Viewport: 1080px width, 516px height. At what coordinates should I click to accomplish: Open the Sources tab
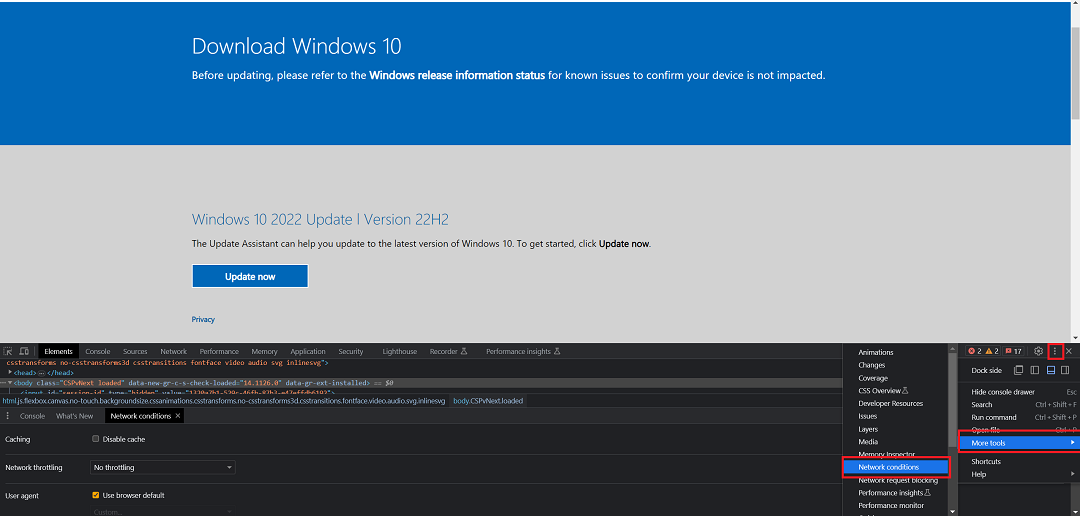click(135, 351)
